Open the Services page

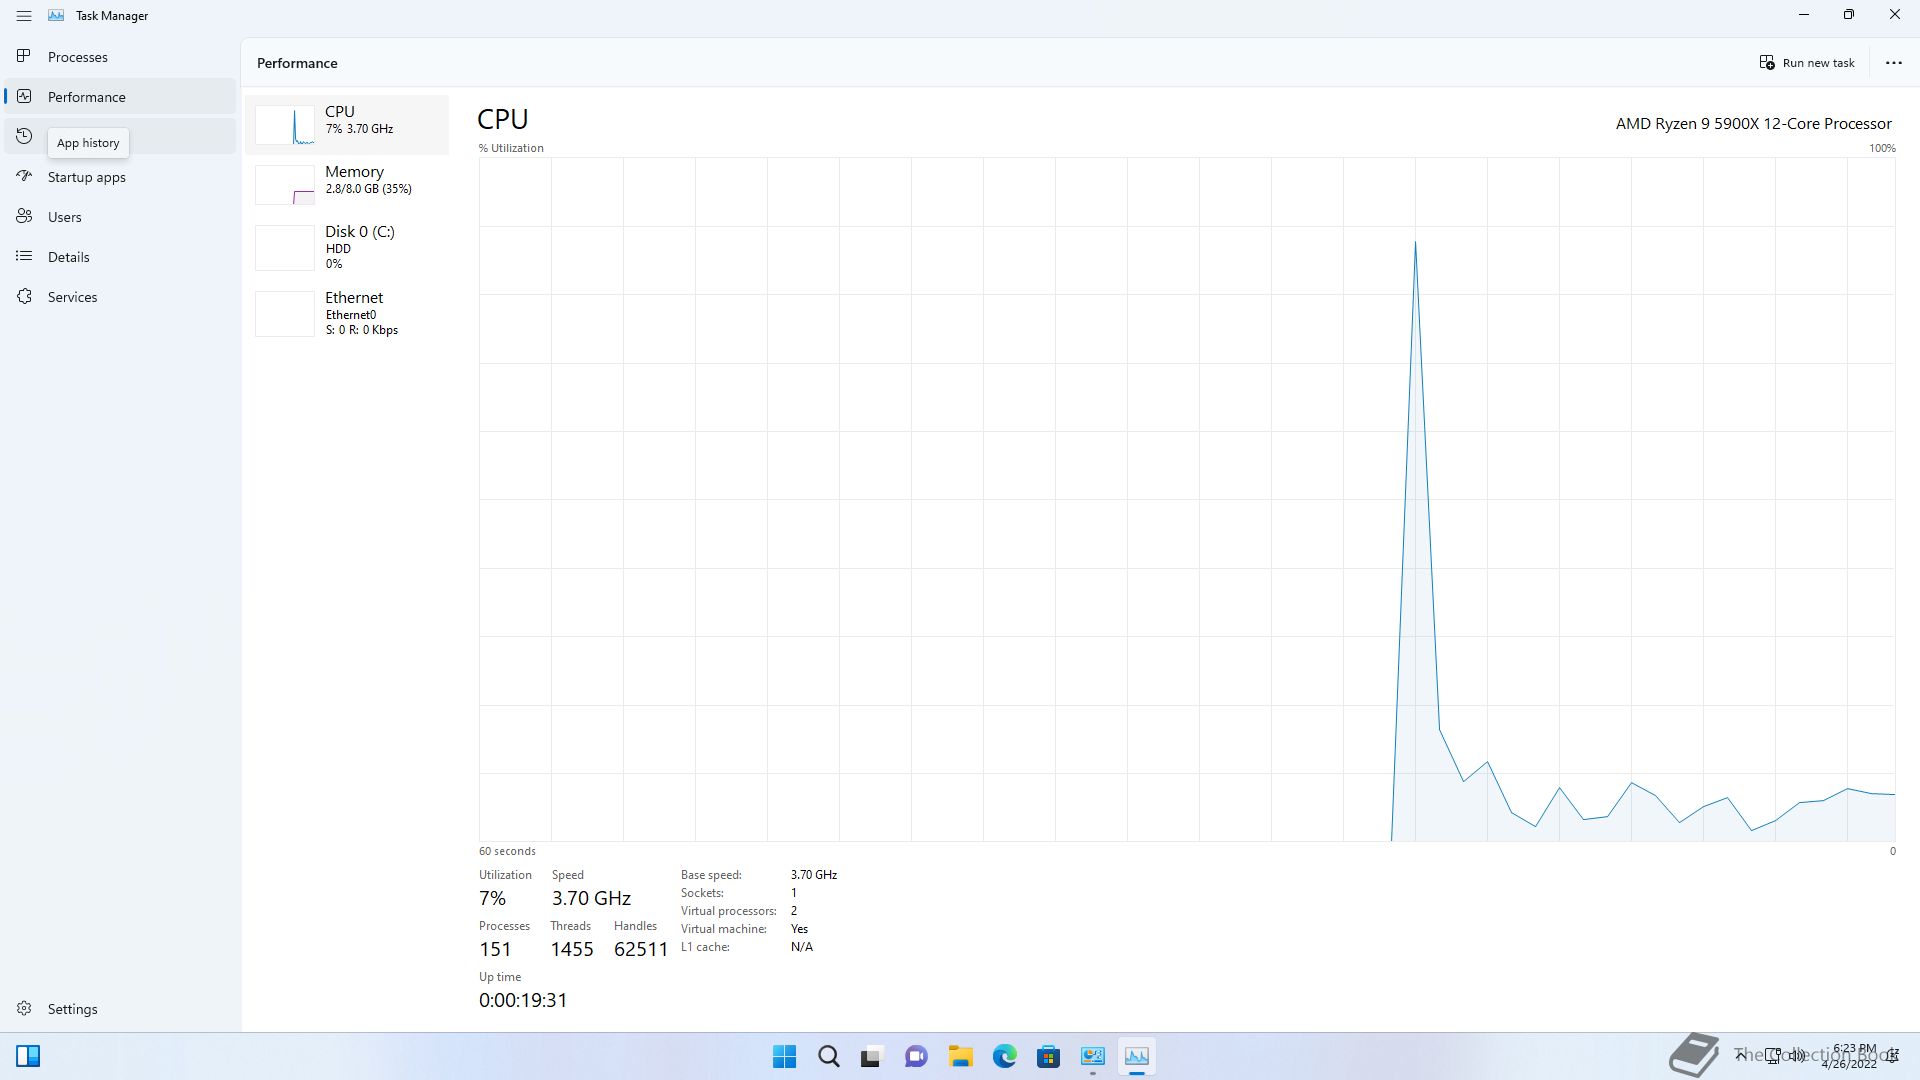click(x=120, y=297)
